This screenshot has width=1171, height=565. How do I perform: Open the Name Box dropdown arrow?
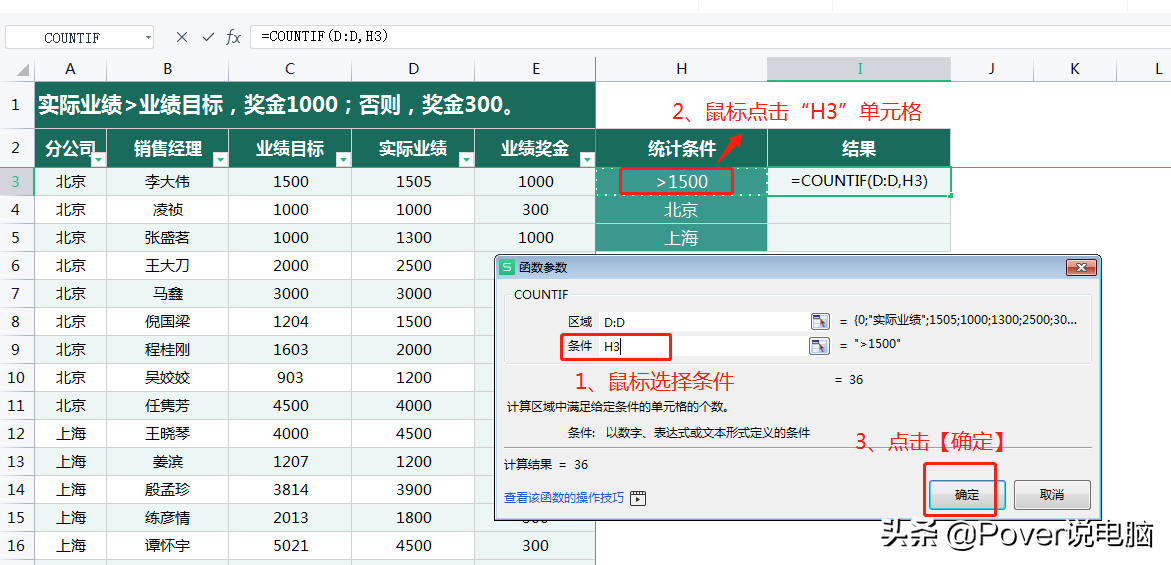[148, 37]
